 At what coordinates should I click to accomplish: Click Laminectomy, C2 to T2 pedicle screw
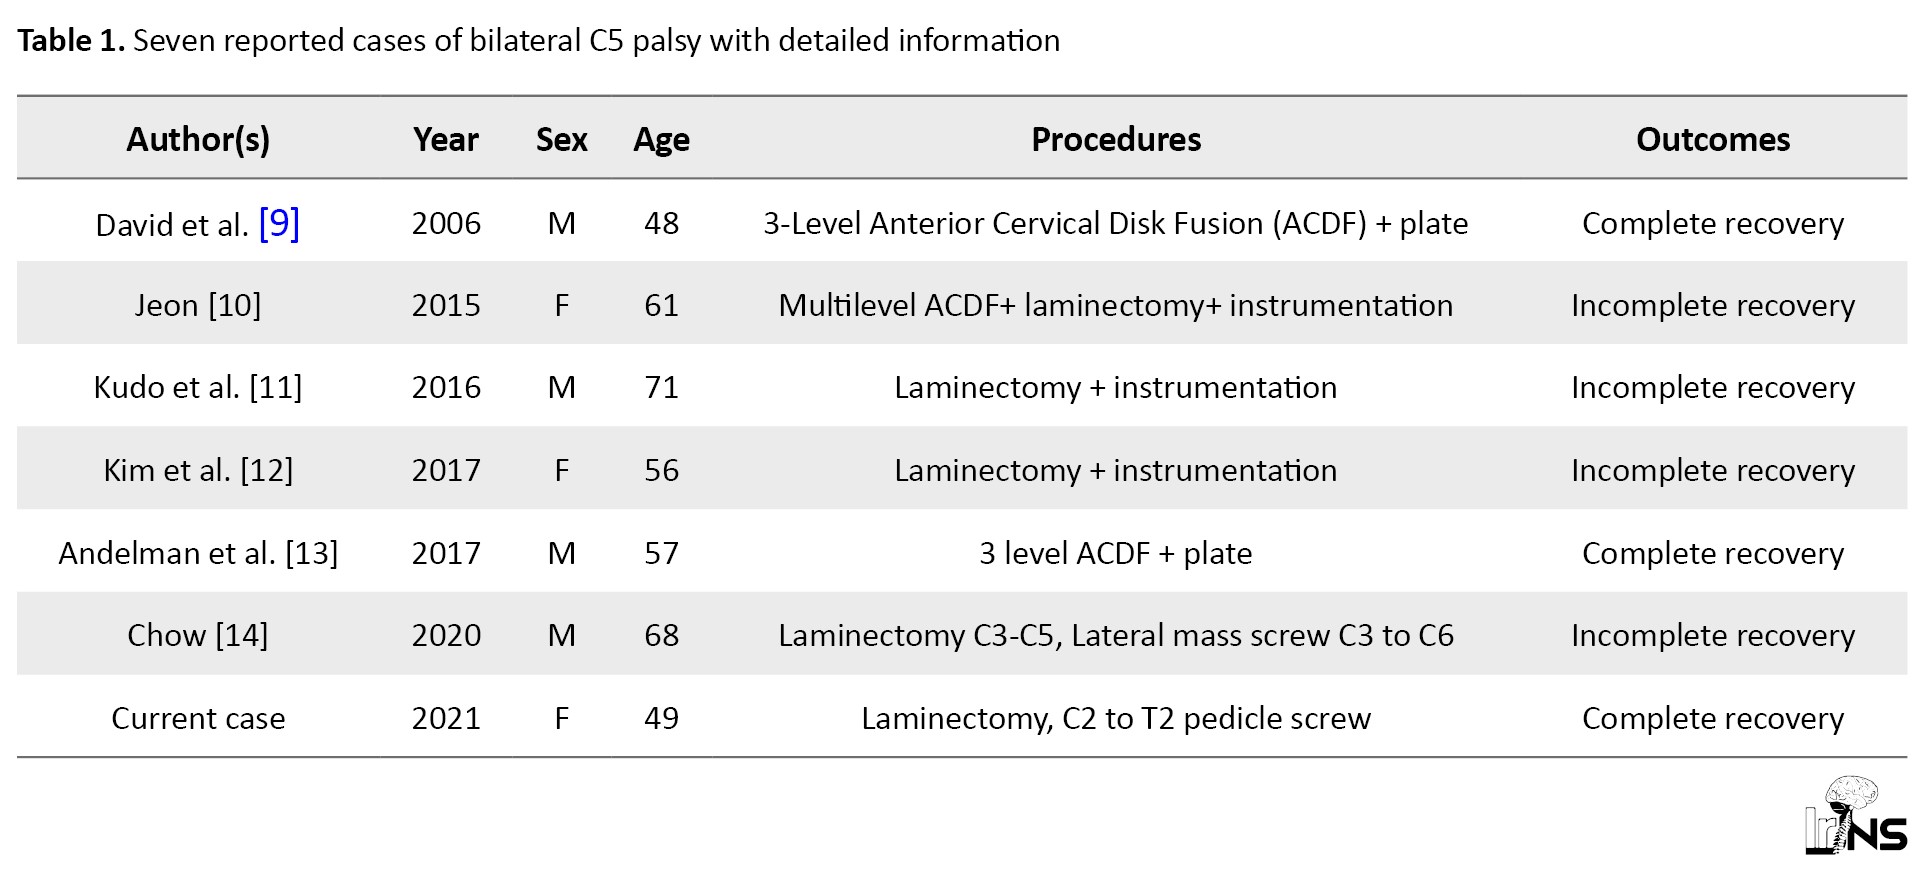tap(1116, 718)
